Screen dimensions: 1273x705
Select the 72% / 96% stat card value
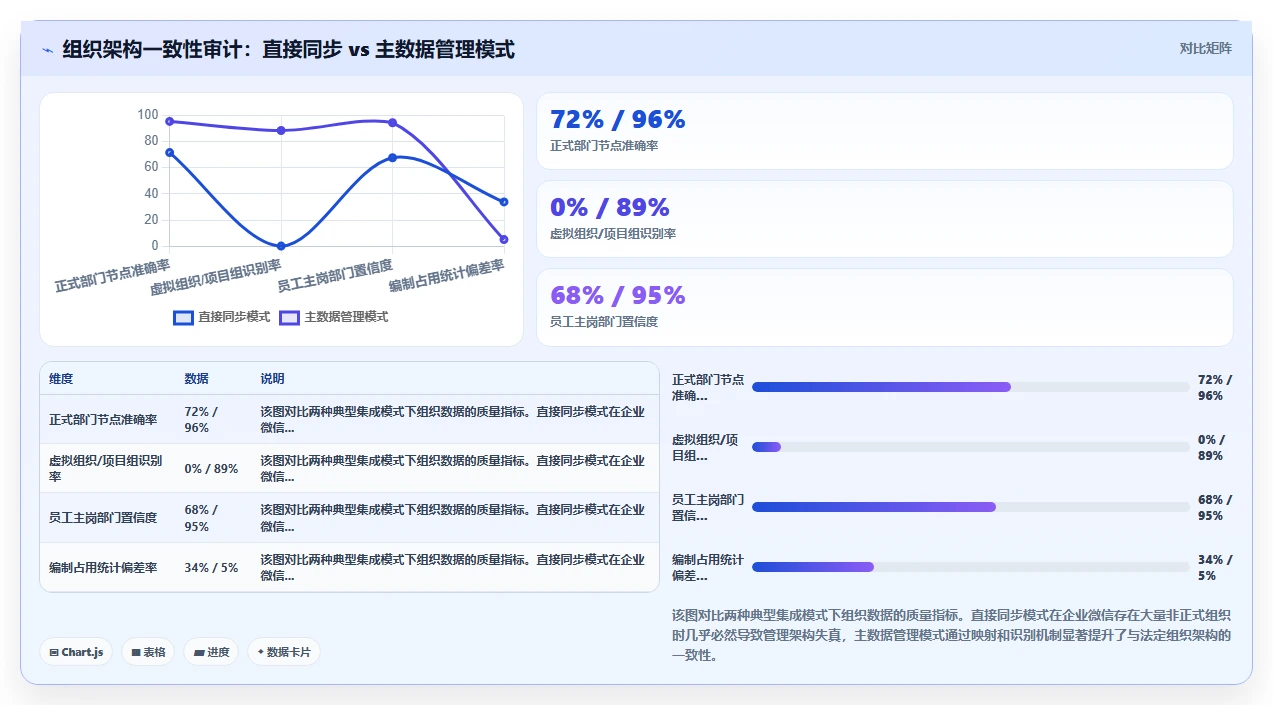point(618,120)
